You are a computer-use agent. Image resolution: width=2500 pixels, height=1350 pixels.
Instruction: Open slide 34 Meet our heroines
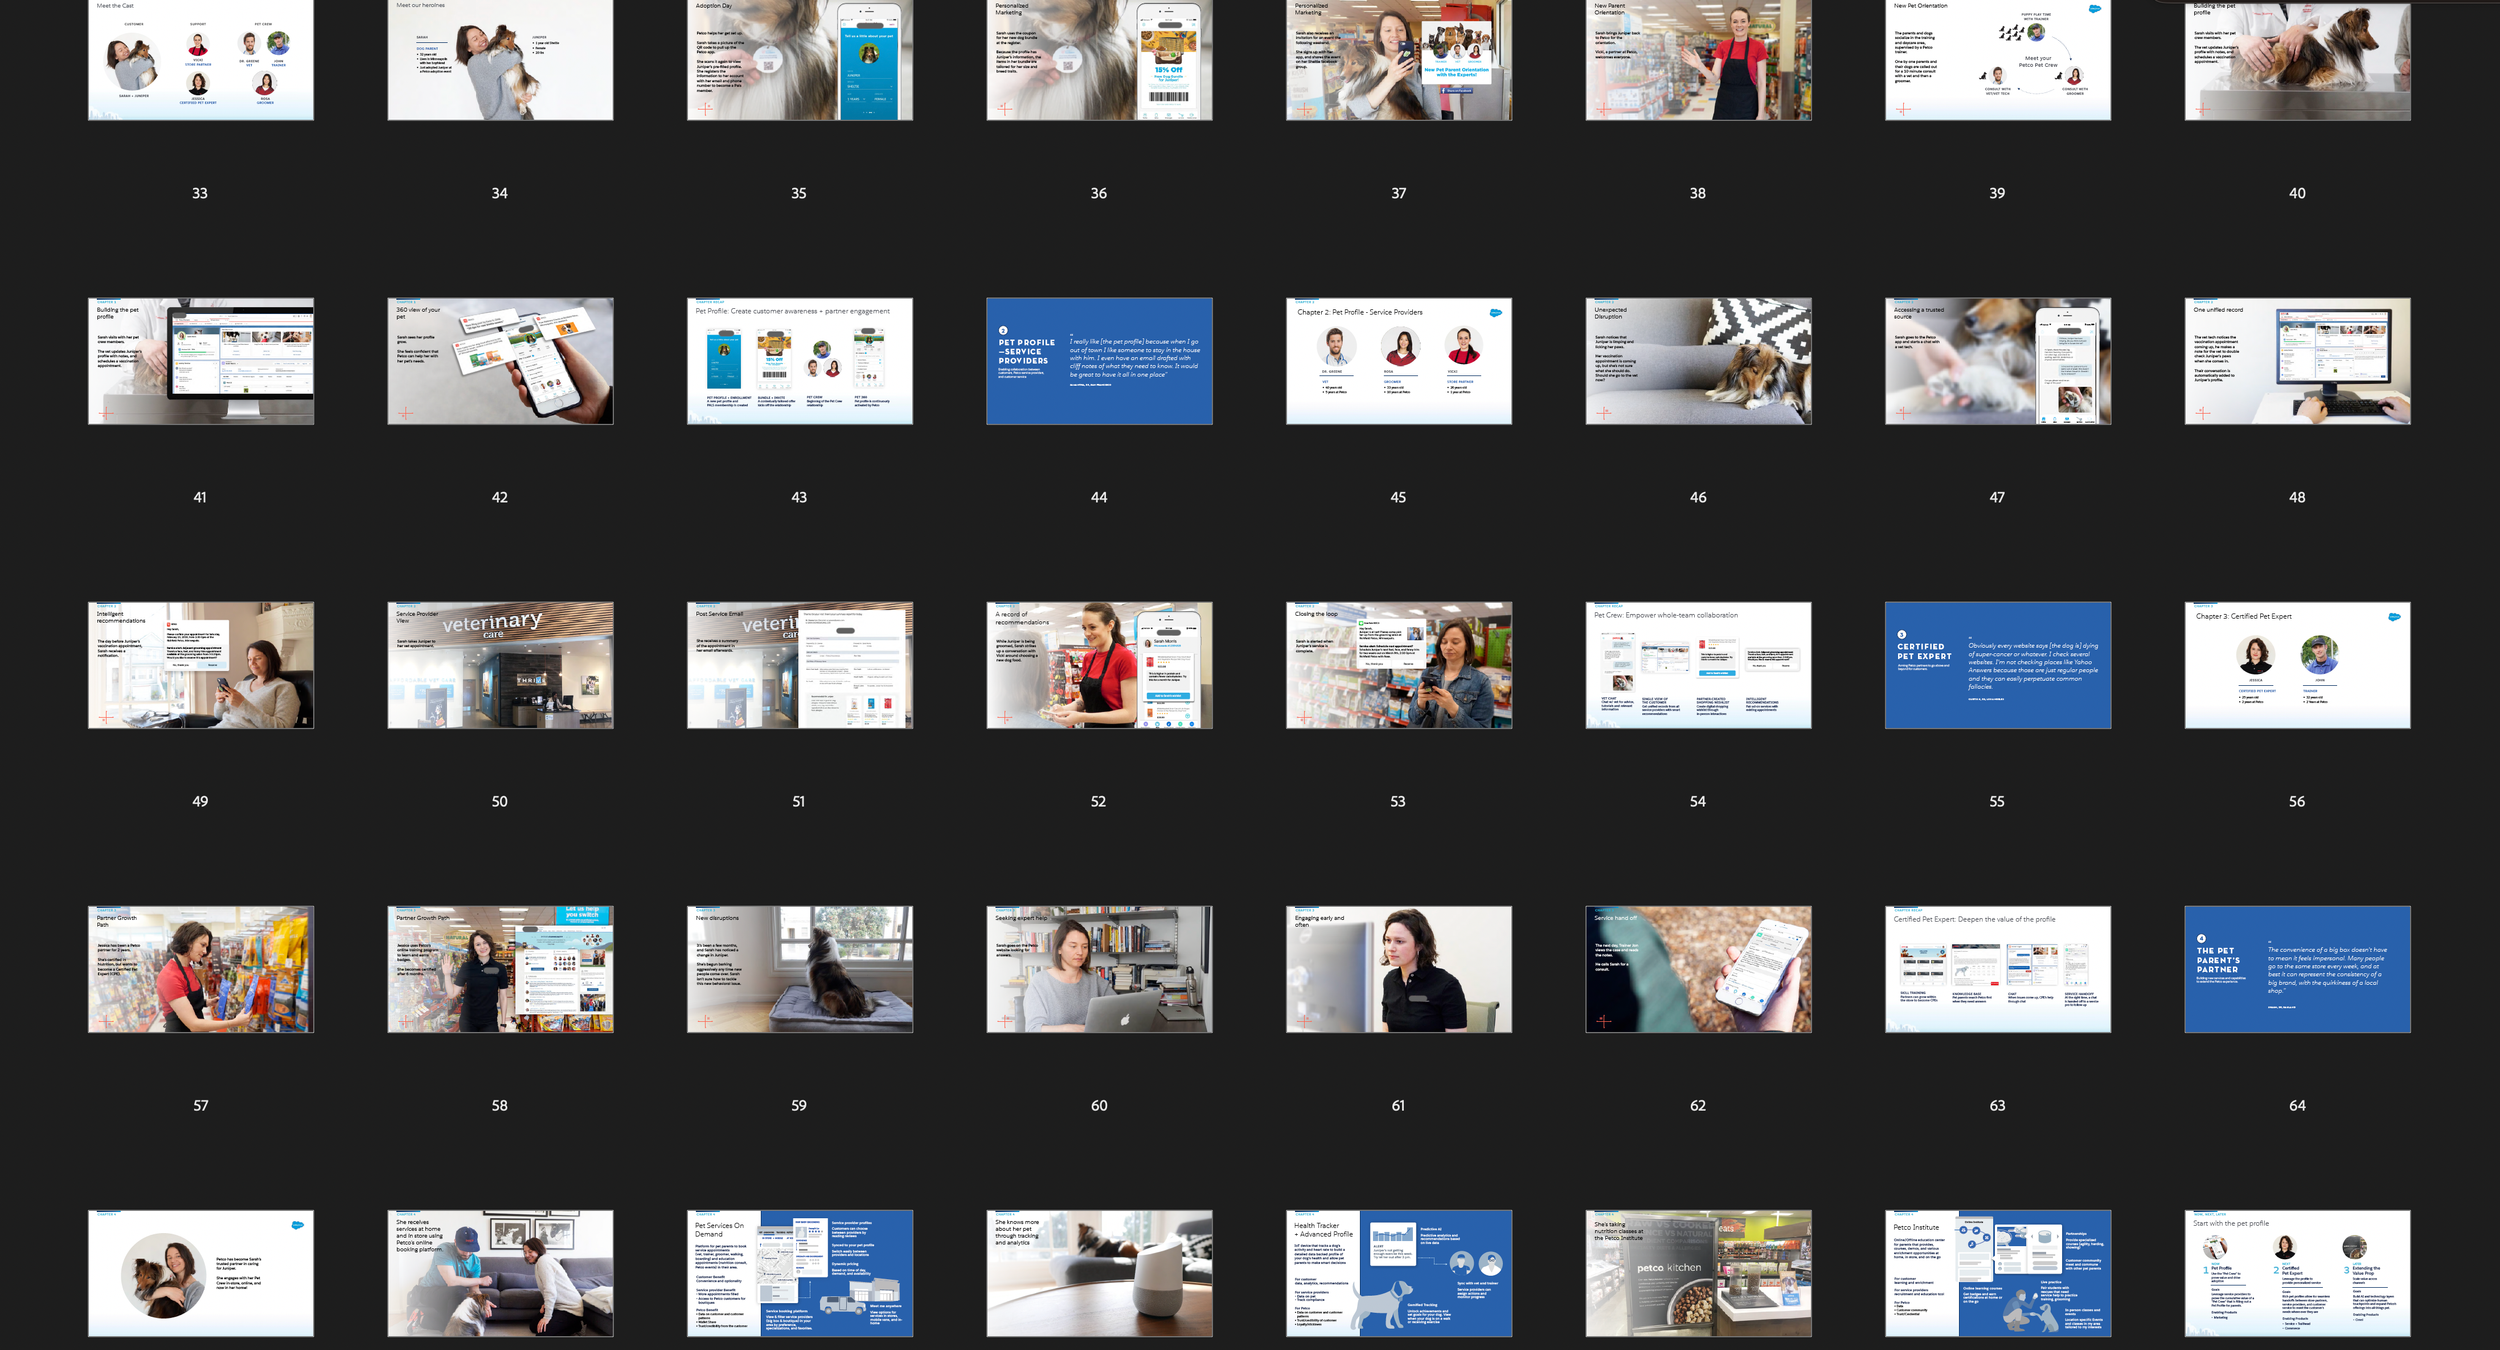pos(500,60)
